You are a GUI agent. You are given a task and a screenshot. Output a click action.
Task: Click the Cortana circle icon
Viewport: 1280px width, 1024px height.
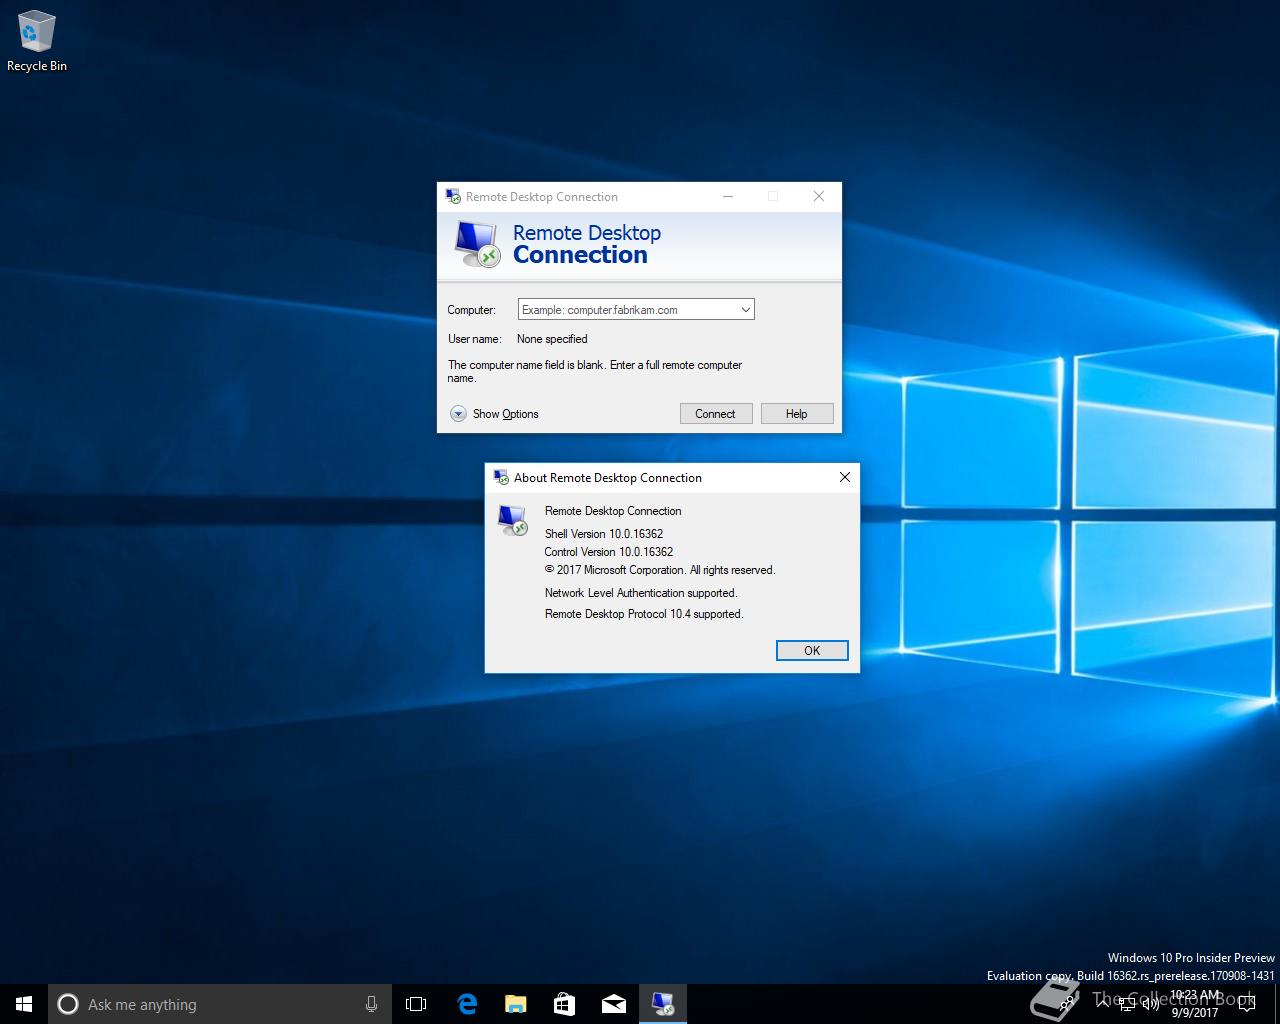68,1004
